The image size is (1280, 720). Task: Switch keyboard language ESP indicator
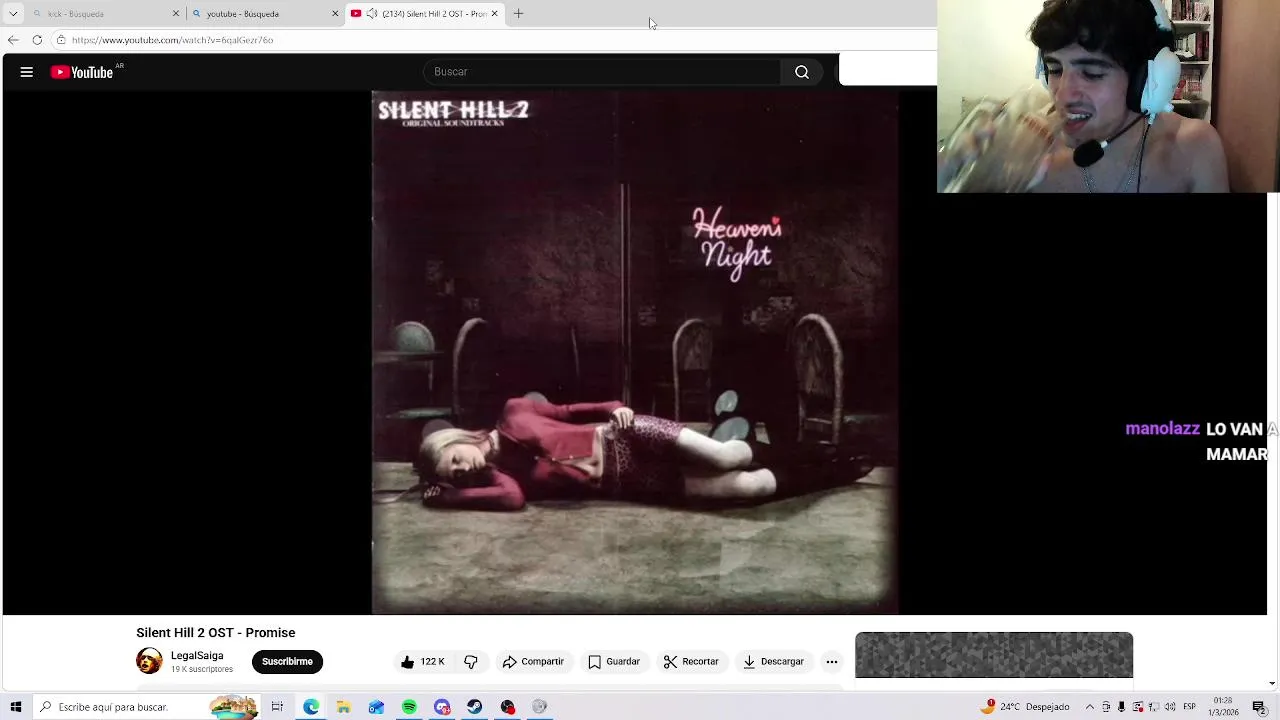pos(1190,707)
